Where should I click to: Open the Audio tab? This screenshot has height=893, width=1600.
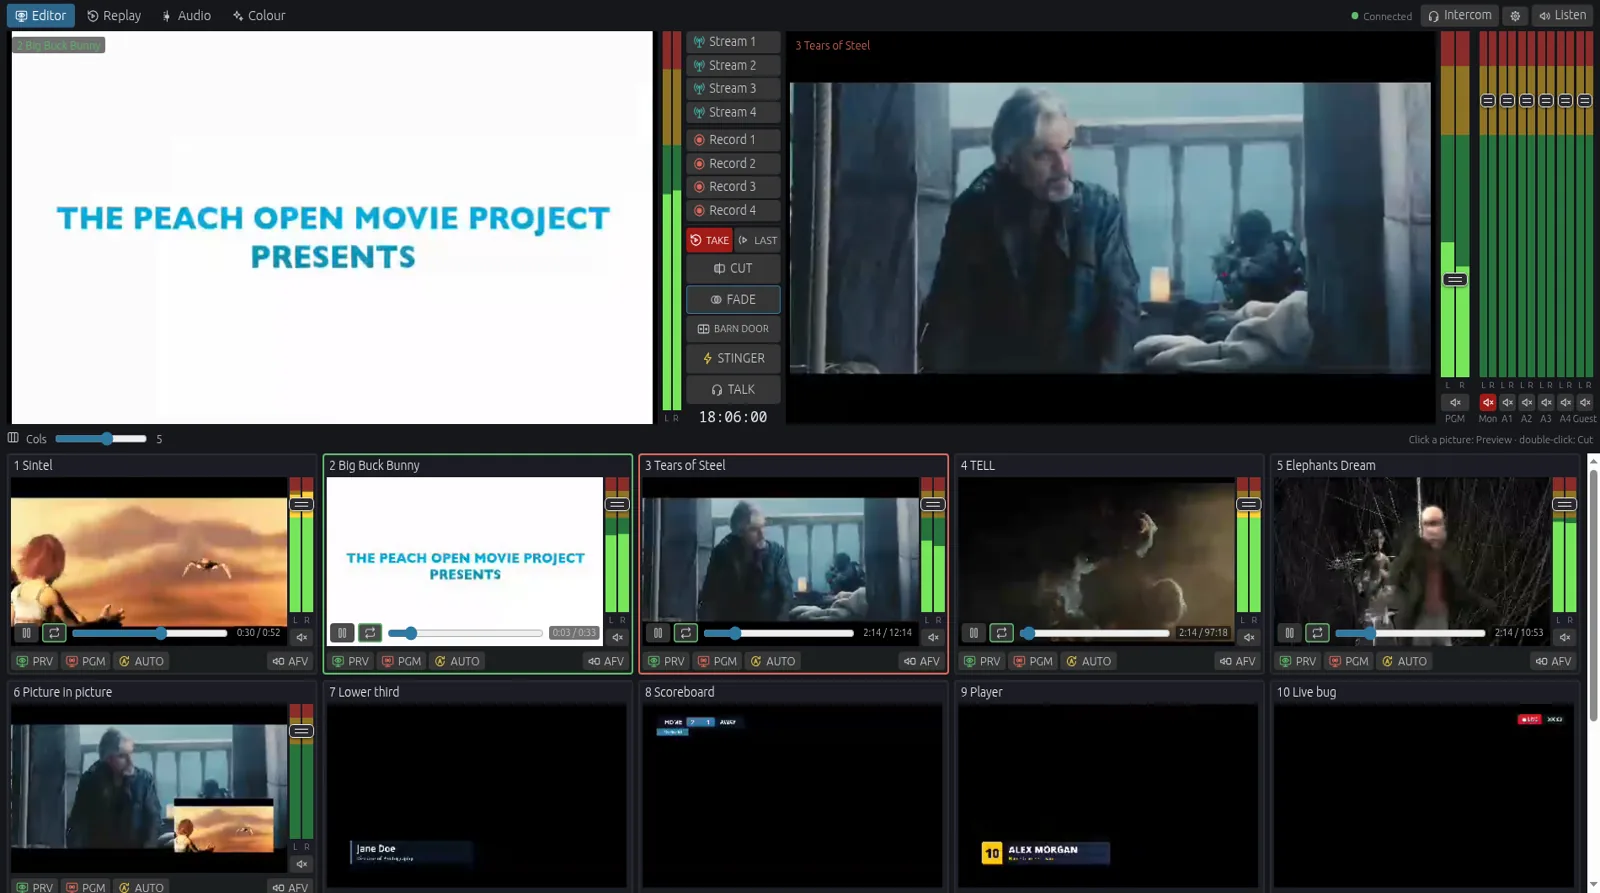186,16
